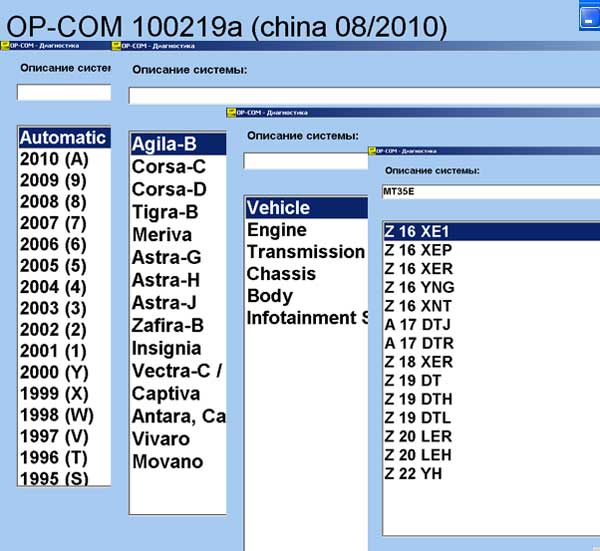
Task: Select Automatic in the year list
Action: point(62,138)
